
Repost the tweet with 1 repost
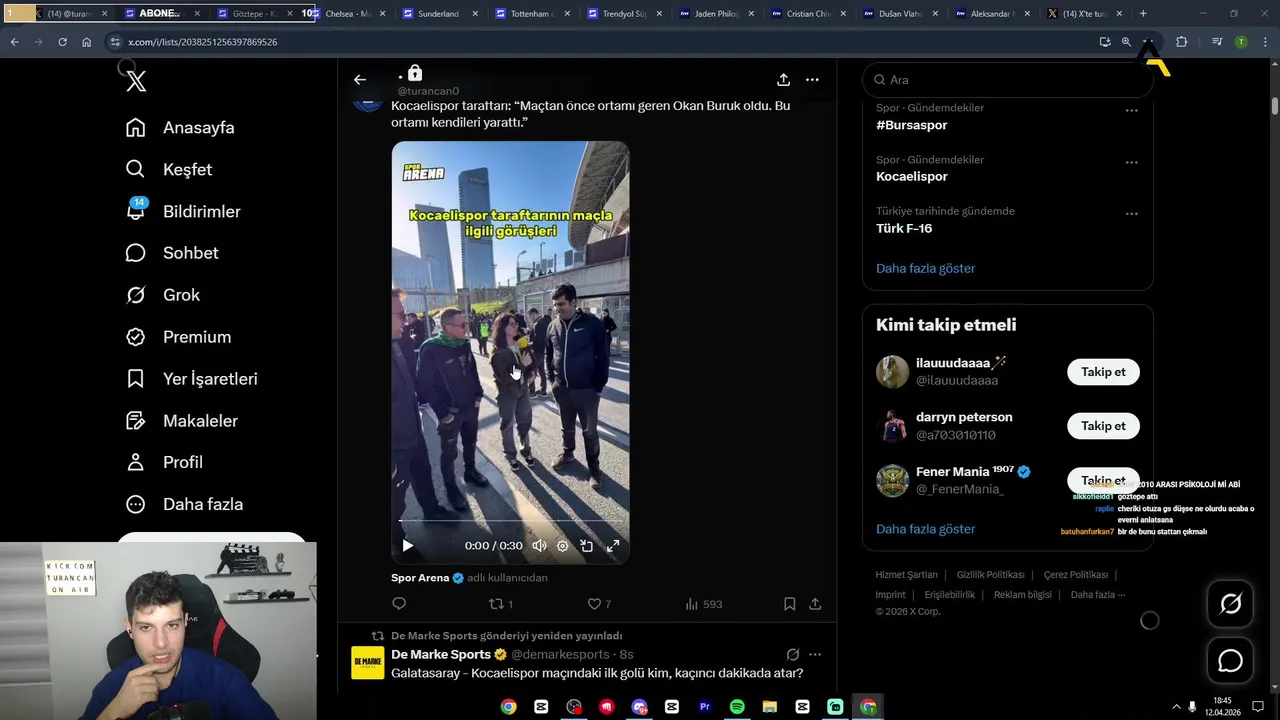click(500, 604)
